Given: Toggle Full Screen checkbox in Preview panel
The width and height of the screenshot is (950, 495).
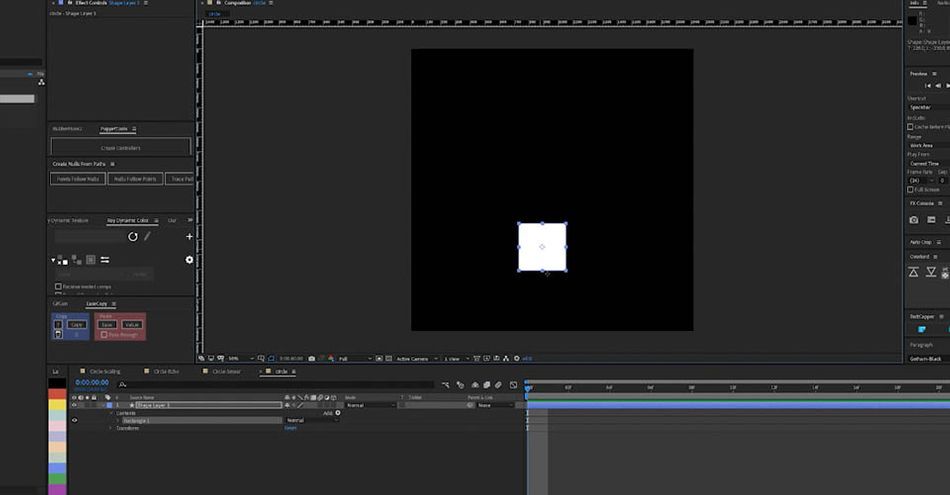Looking at the screenshot, I should pos(910,190).
